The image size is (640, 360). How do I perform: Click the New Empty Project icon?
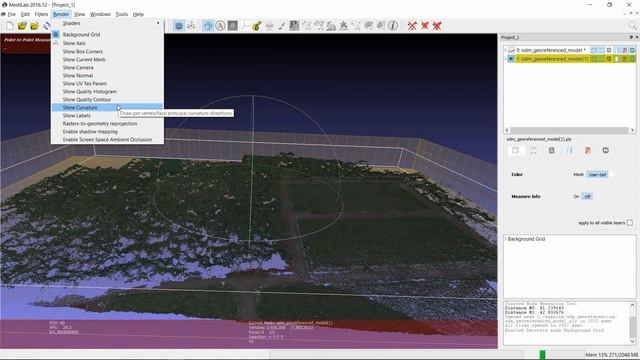10,26
